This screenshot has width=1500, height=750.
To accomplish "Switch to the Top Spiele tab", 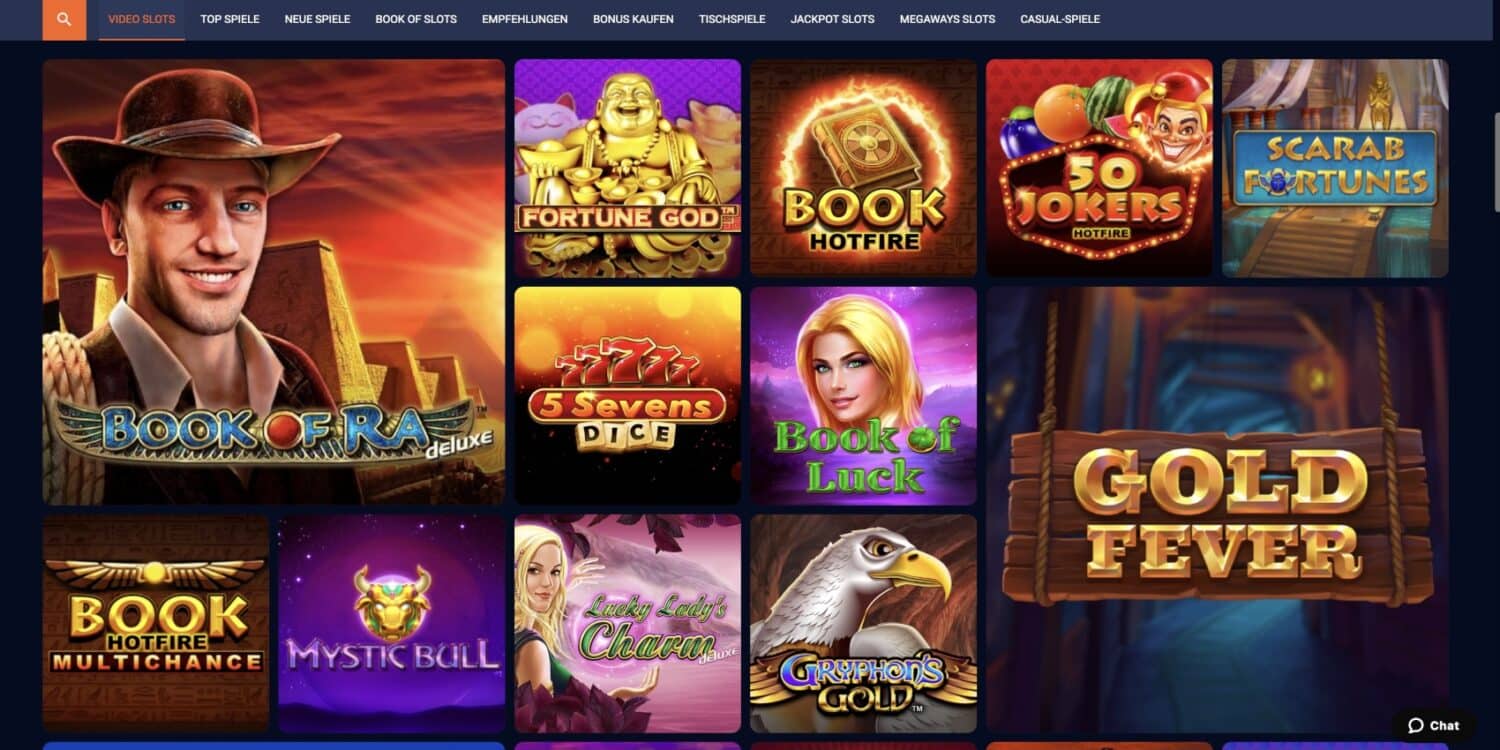I will pyautogui.click(x=230, y=19).
